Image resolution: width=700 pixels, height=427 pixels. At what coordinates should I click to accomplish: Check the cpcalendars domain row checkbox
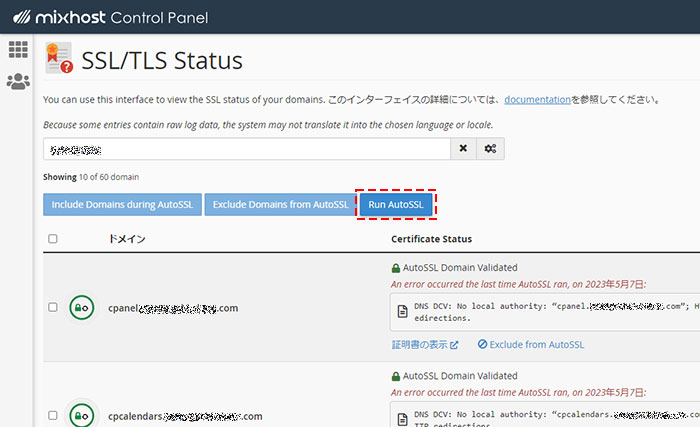pos(53,415)
